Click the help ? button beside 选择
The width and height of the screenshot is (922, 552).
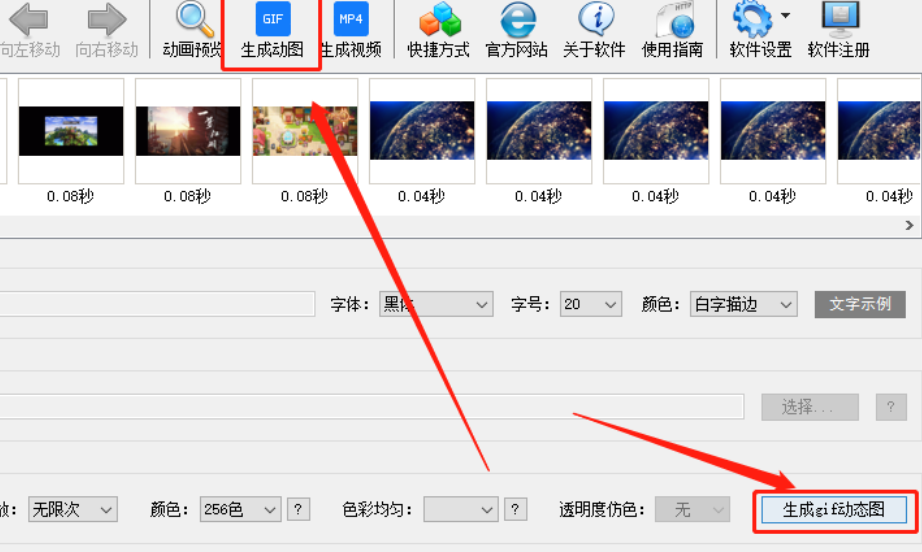click(891, 407)
